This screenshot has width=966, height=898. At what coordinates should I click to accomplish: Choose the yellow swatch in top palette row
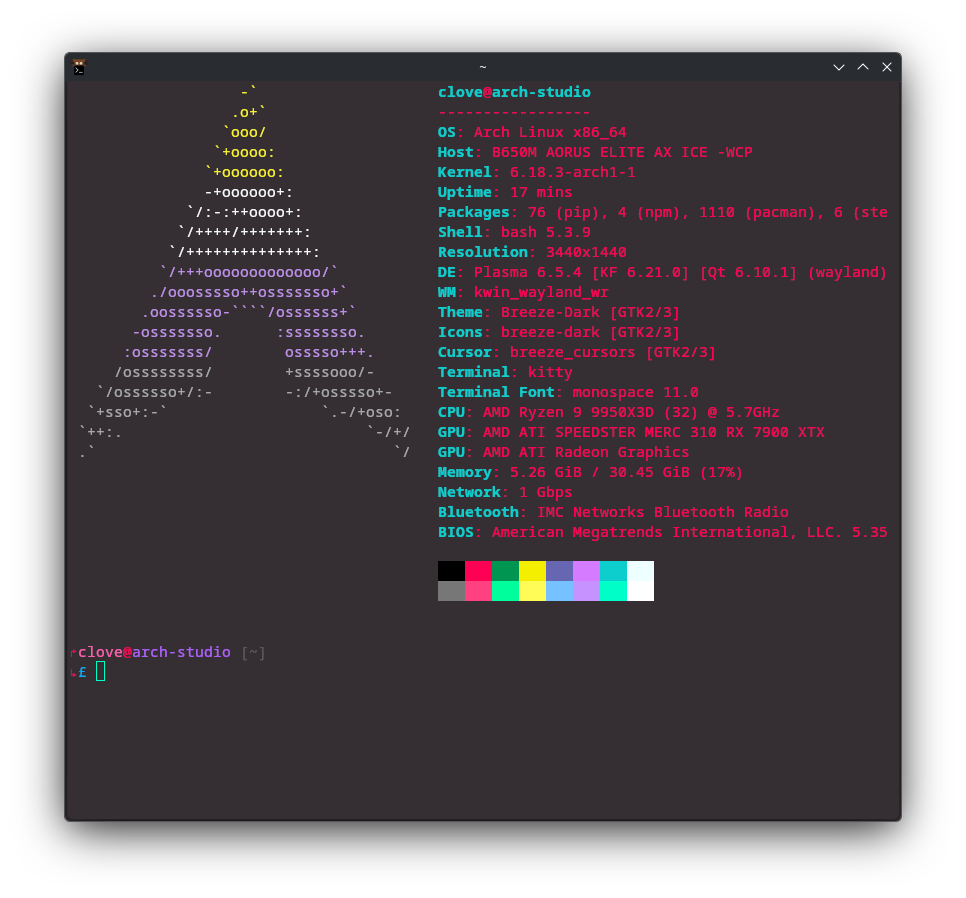click(532, 571)
